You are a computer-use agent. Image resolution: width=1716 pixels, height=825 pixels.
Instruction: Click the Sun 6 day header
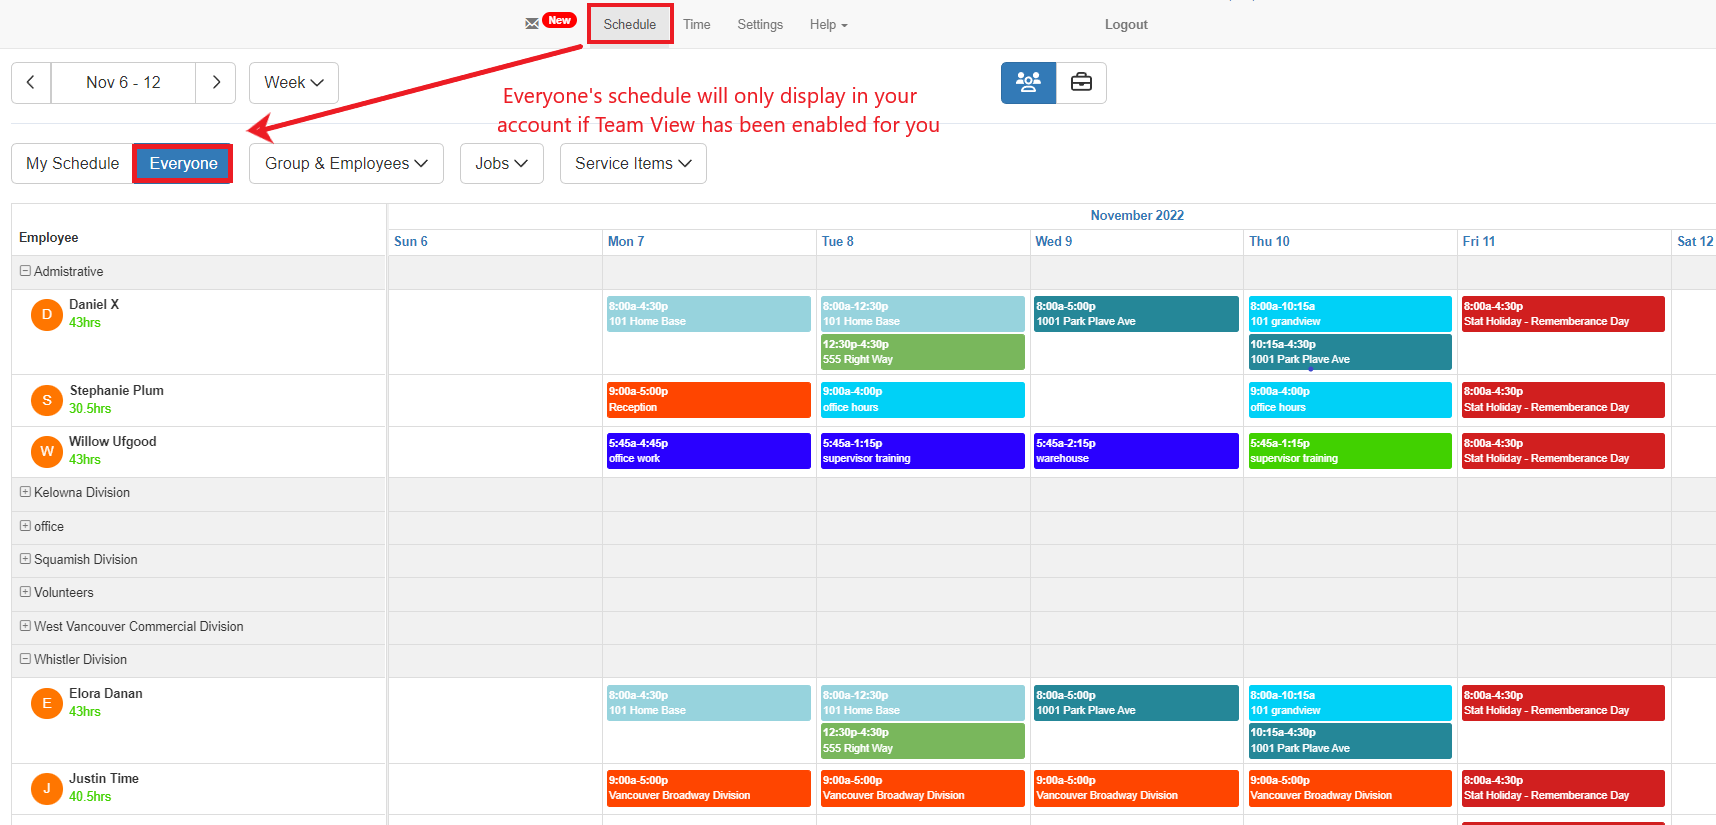pyautogui.click(x=411, y=241)
